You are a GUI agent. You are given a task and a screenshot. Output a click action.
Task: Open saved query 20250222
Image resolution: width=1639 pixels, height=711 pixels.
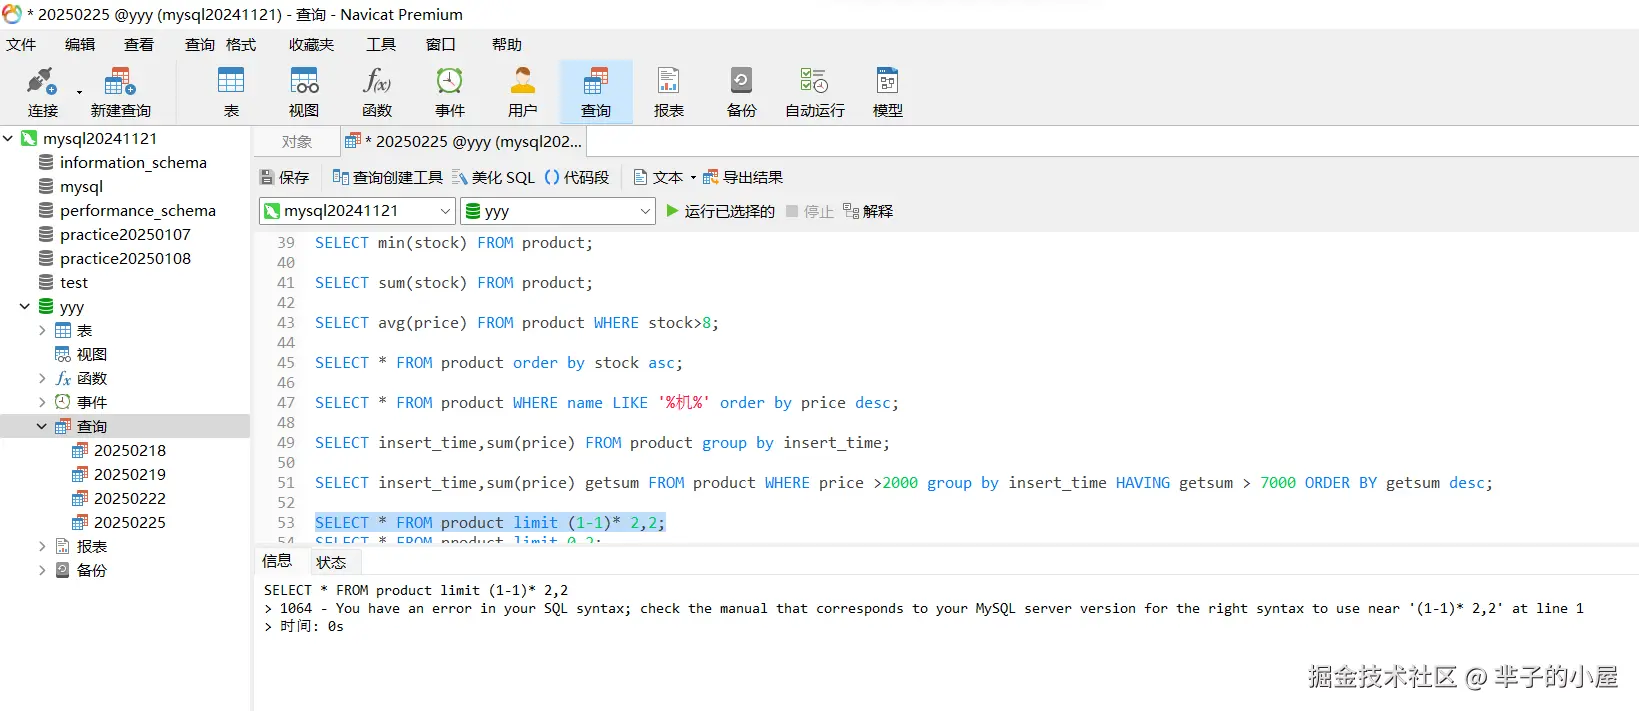(x=129, y=498)
